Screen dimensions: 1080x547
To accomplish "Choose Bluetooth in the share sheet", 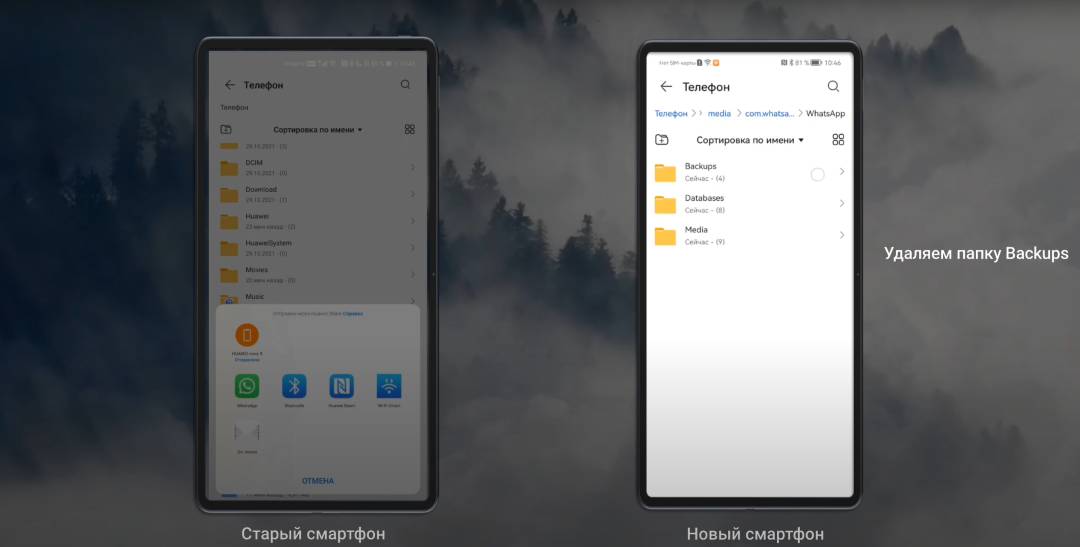I will coord(294,387).
